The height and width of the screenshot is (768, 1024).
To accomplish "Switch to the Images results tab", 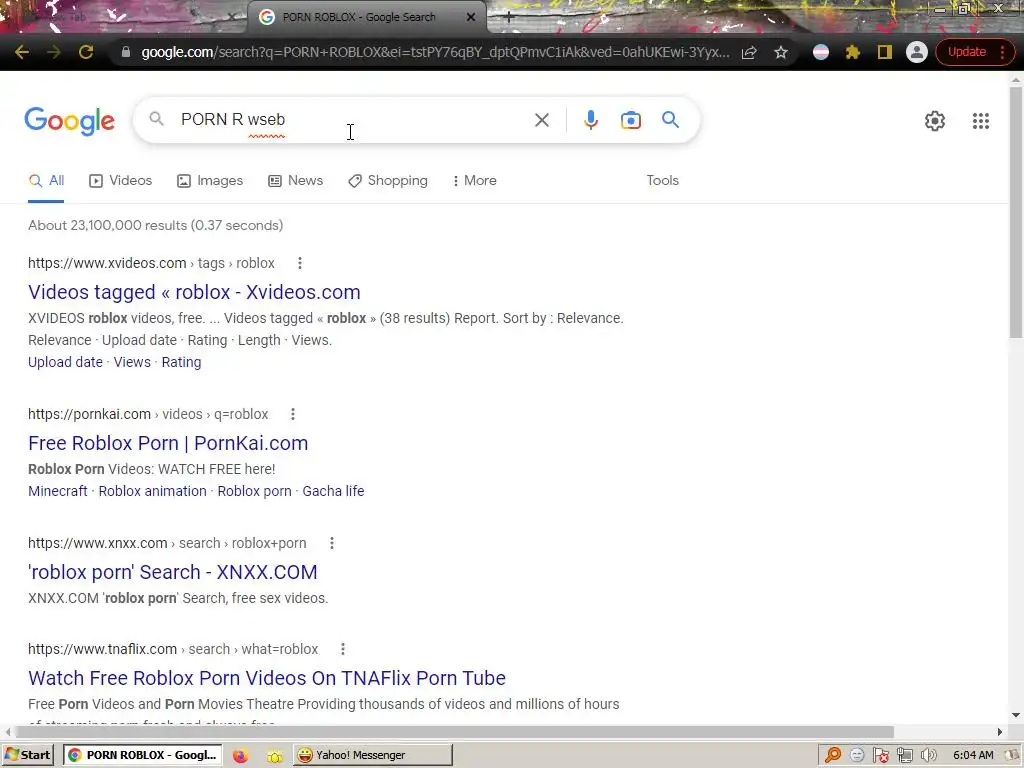I will (210, 181).
